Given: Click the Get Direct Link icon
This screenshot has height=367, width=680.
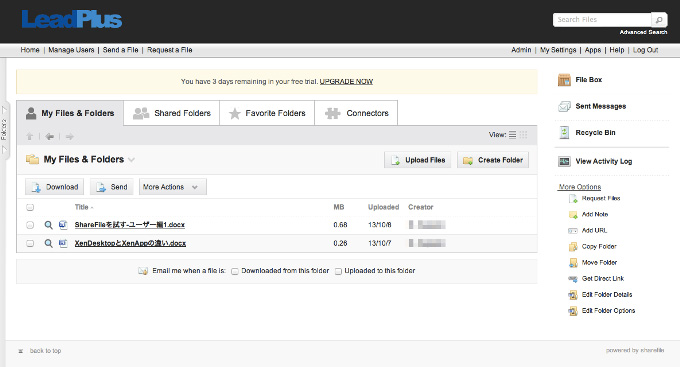Looking at the screenshot, I should [573, 279].
